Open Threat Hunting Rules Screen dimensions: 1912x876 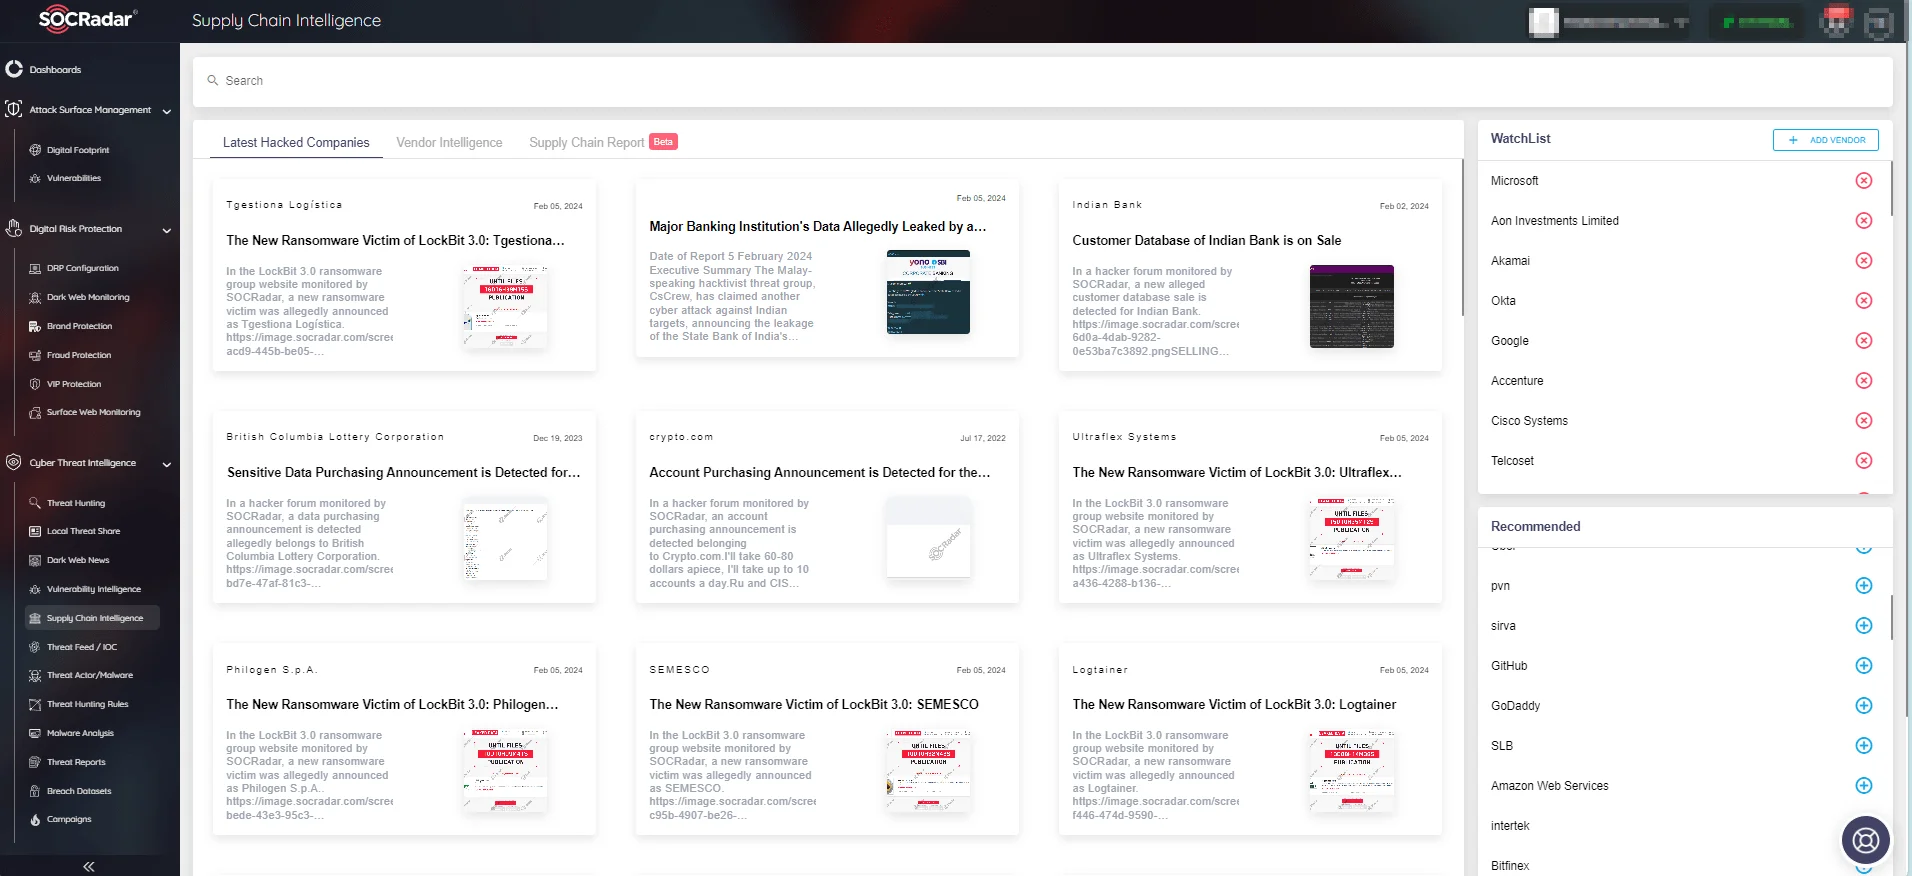point(88,704)
